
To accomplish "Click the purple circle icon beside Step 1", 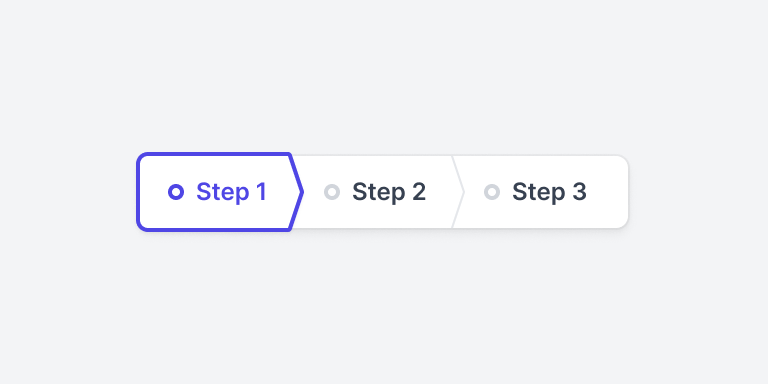I will [x=176, y=192].
